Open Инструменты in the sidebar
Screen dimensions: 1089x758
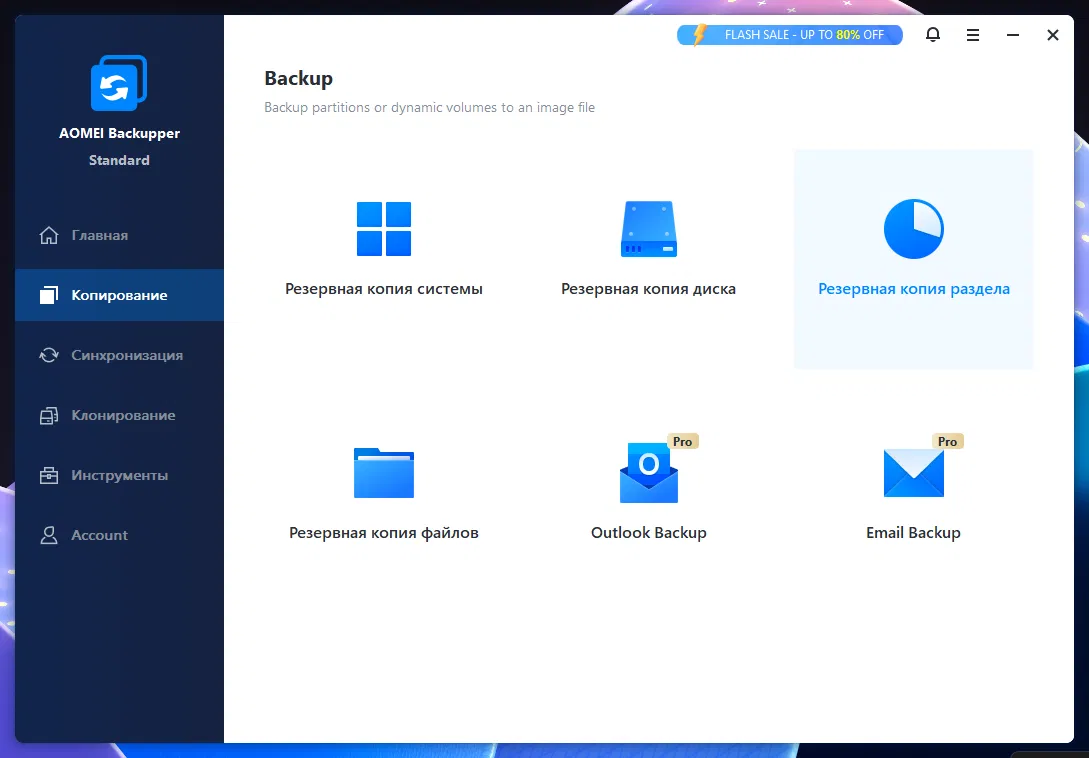click(x=119, y=475)
